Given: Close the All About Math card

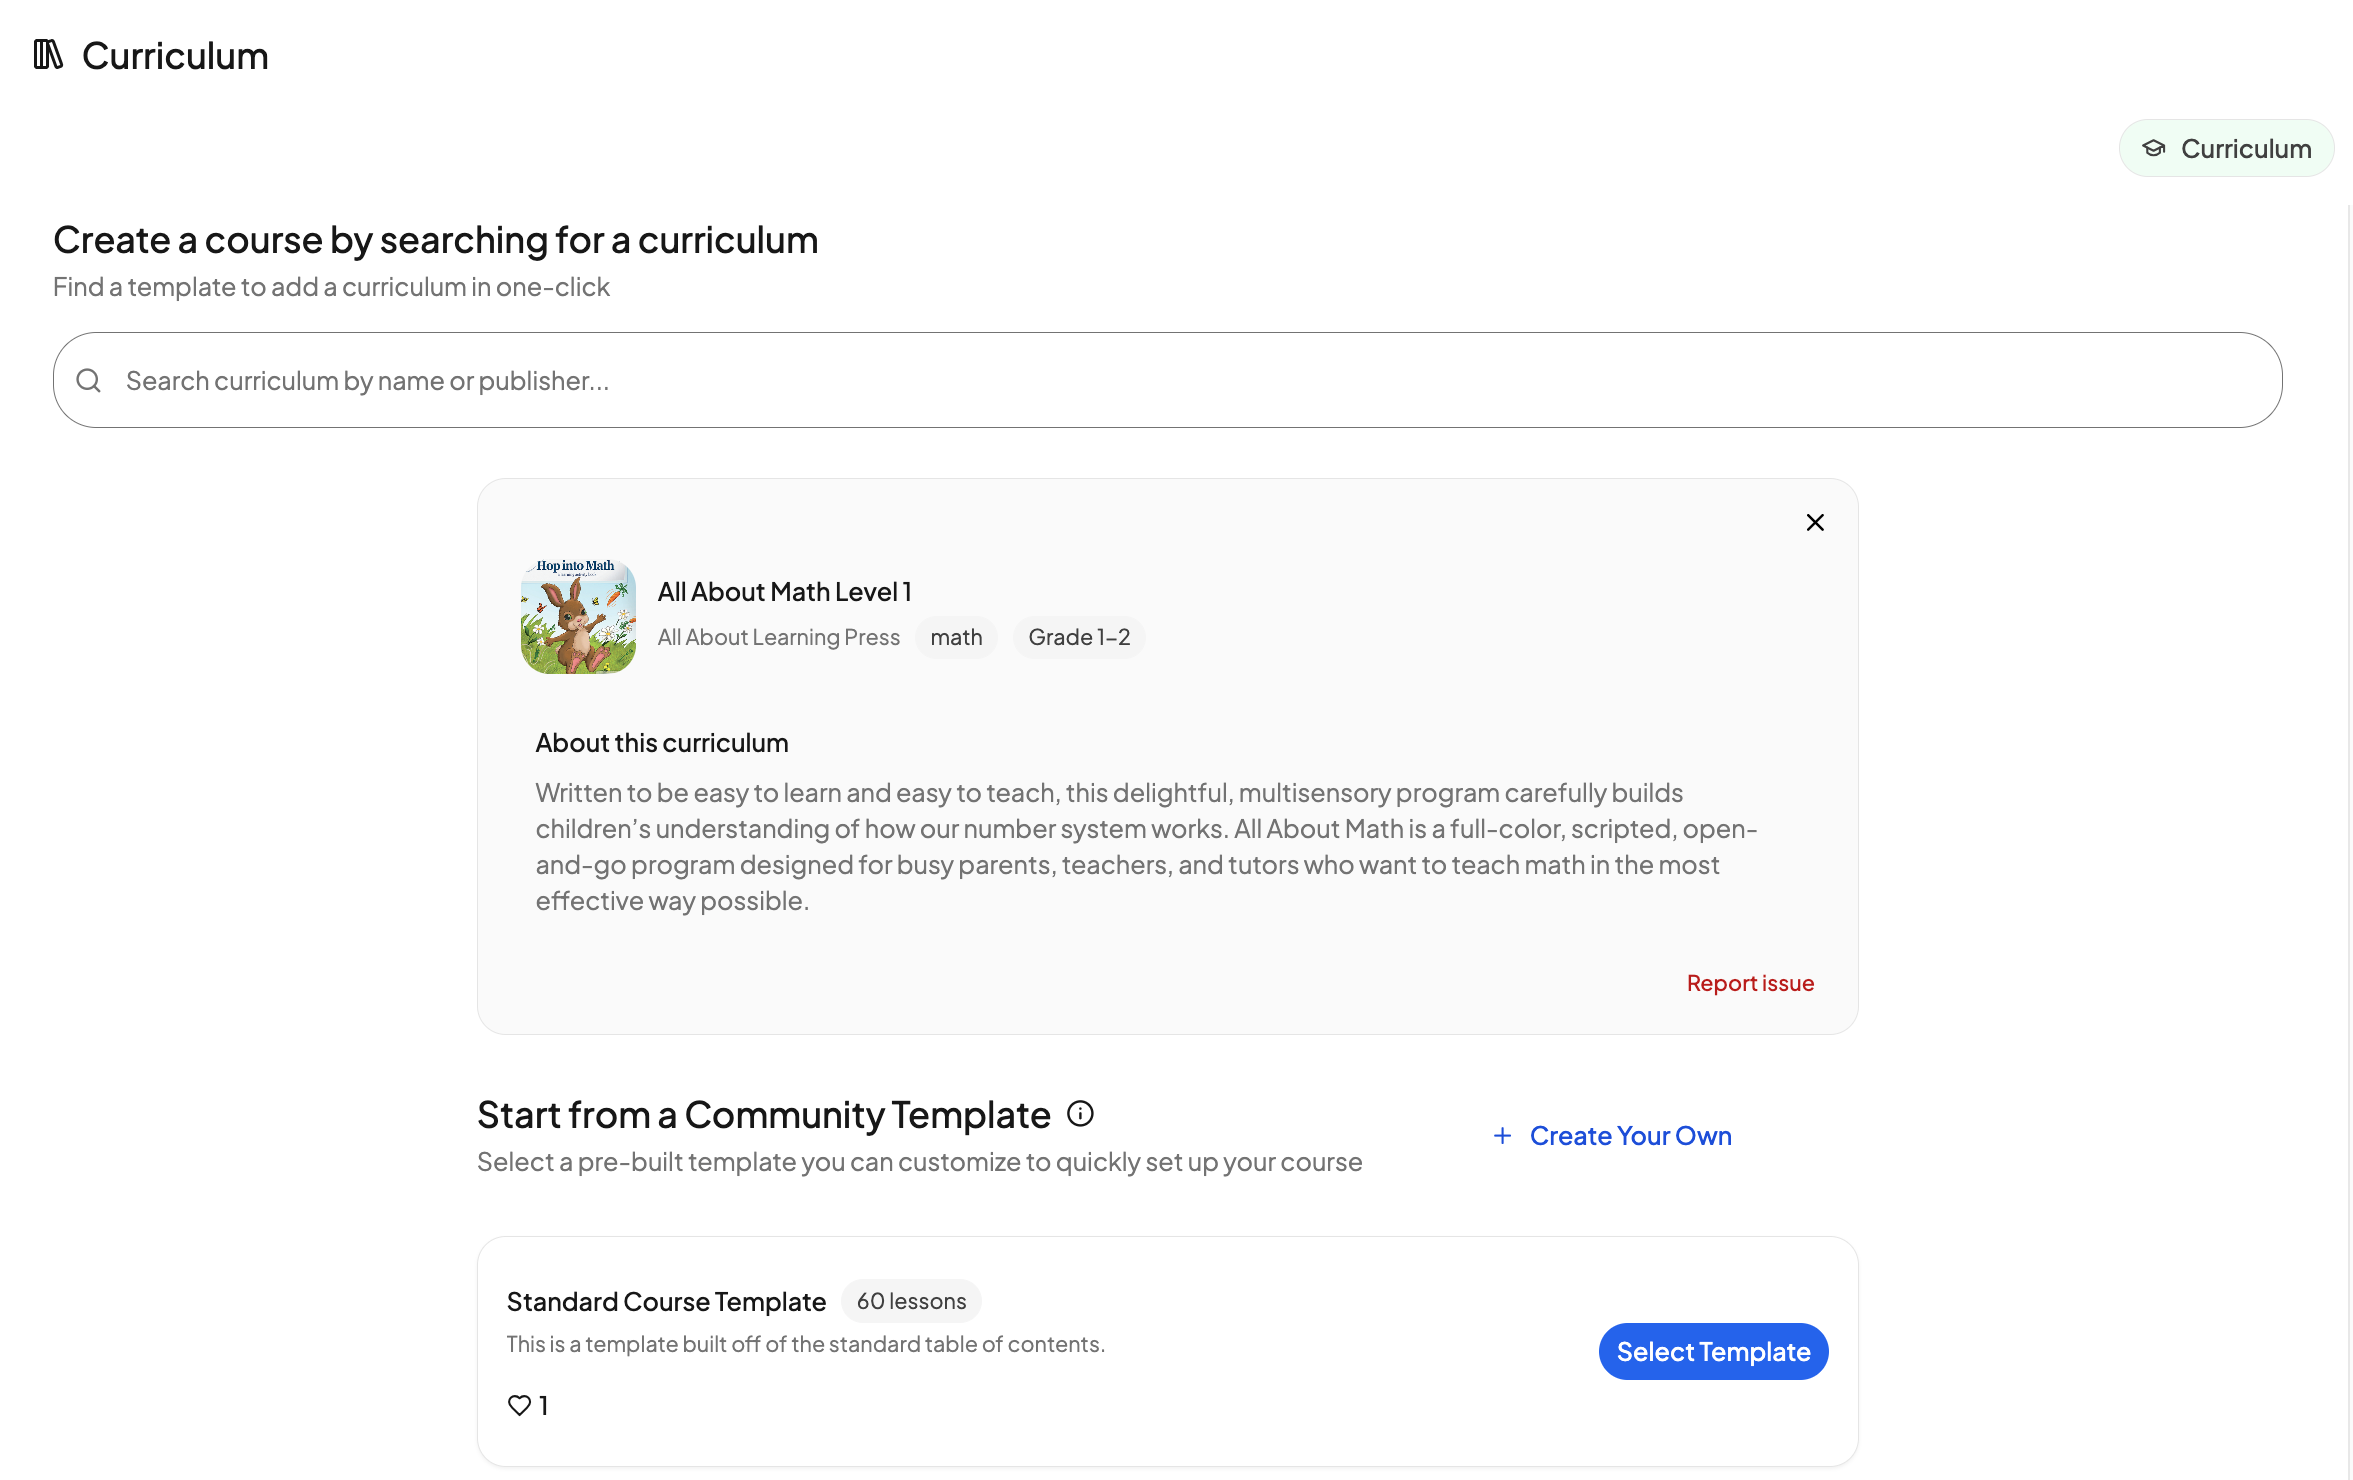Looking at the screenshot, I should [1815, 523].
